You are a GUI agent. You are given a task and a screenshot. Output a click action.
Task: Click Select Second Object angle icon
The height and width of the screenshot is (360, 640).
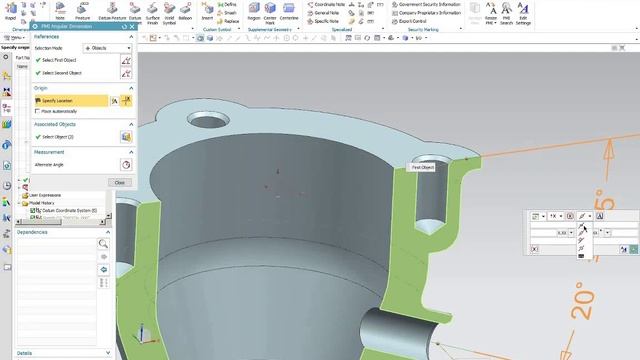tap(126, 73)
